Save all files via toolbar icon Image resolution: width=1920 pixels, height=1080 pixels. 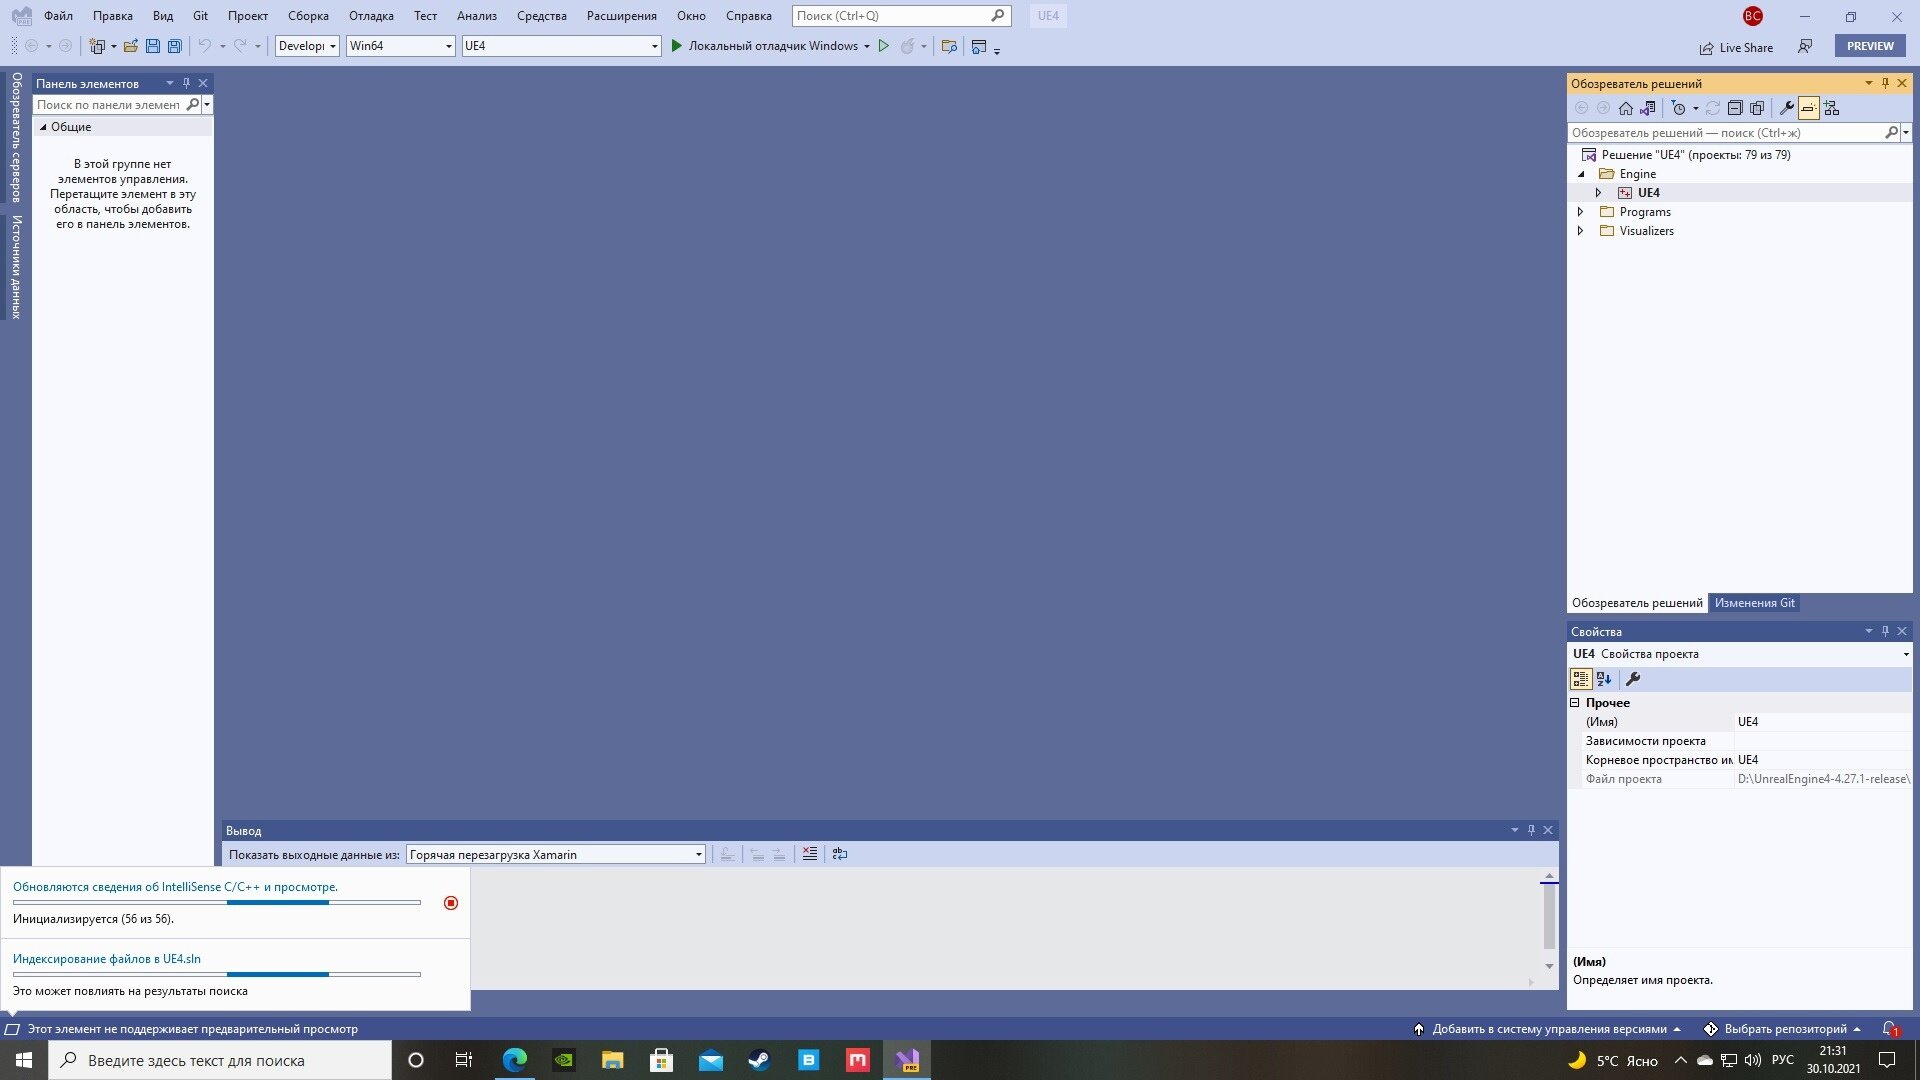175,46
